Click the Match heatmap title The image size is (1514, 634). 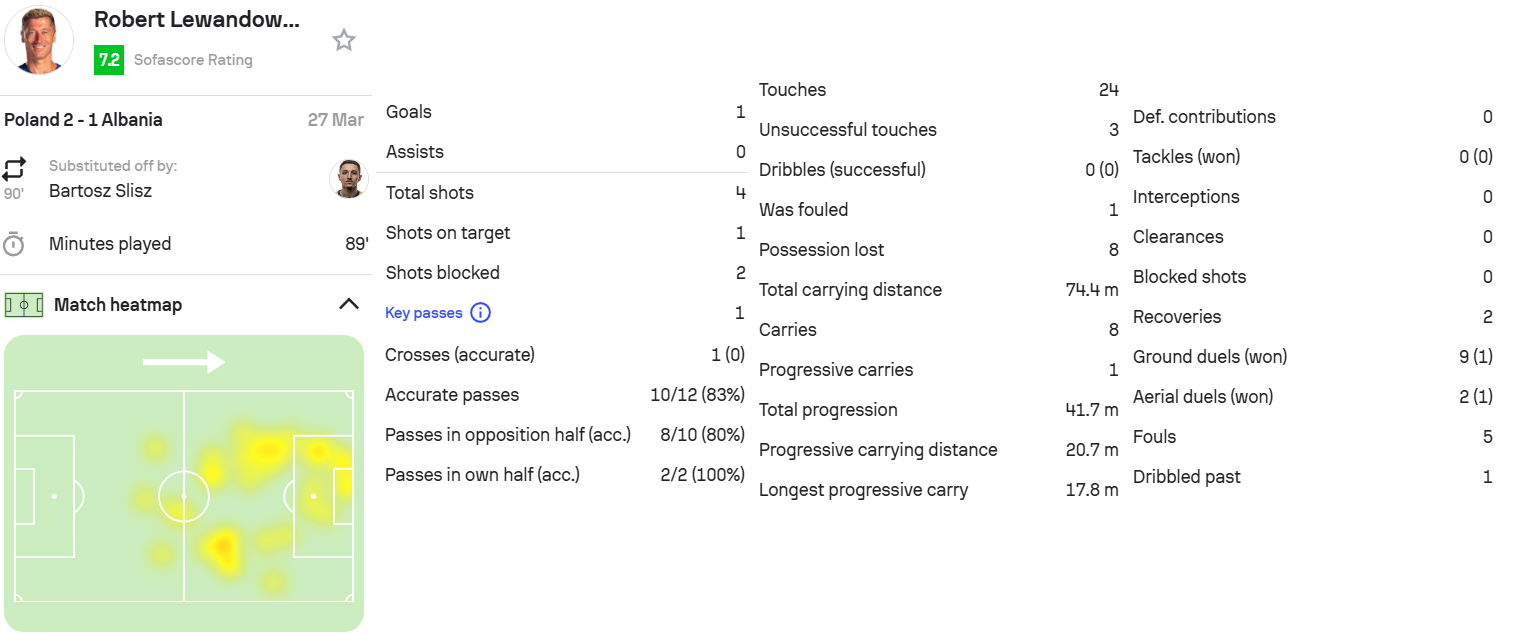[118, 305]
